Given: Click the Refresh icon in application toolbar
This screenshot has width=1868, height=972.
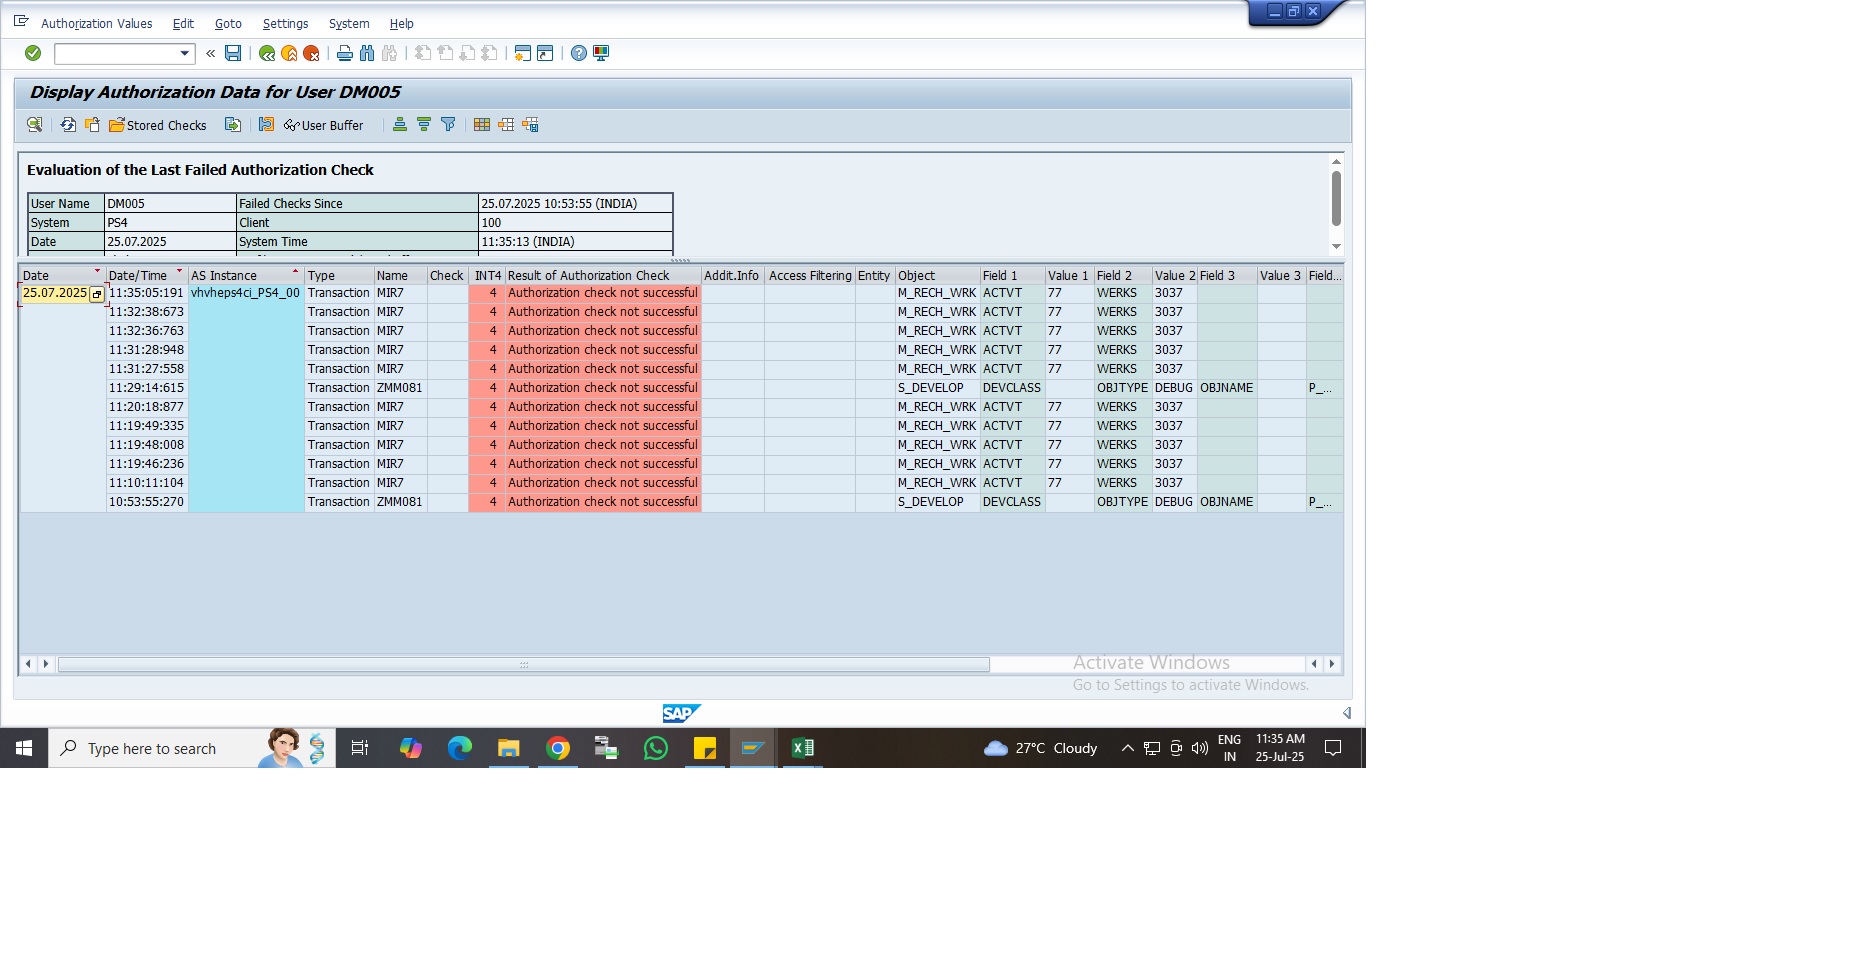Looking at the screenshot, I should [x=68, y=125].
